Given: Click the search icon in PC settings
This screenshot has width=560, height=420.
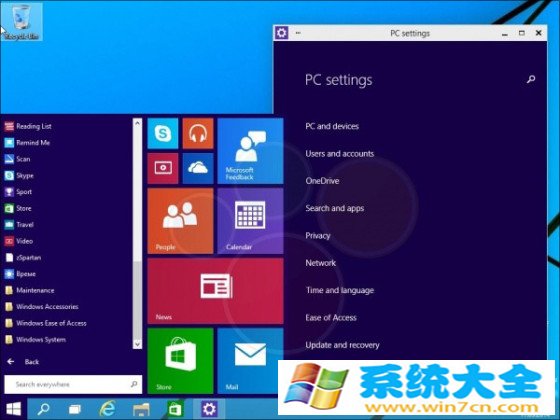Looking at the screenshot, I should [531, 79].
